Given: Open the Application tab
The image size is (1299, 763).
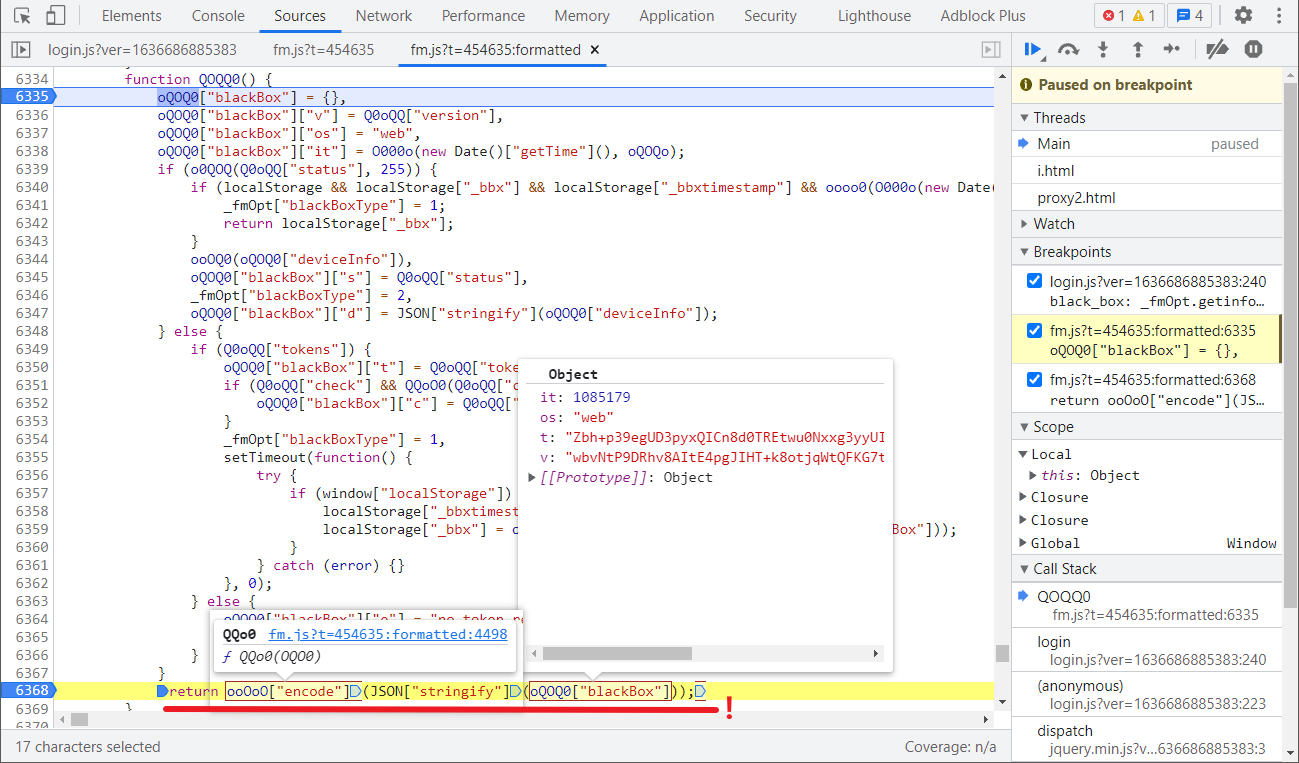Looking at the screenshot, I should point(677,16).
